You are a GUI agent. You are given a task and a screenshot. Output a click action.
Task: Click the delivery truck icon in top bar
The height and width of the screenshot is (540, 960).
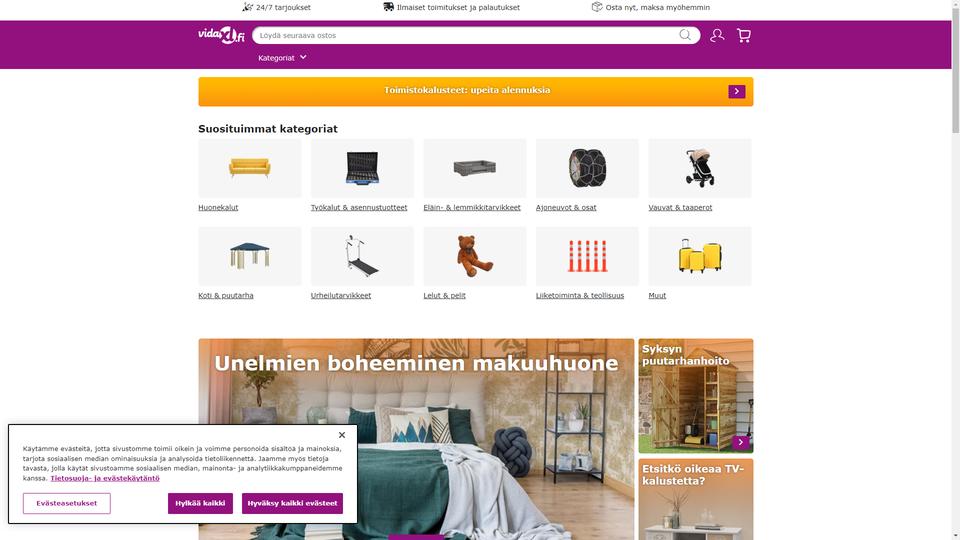click(388, 7)
